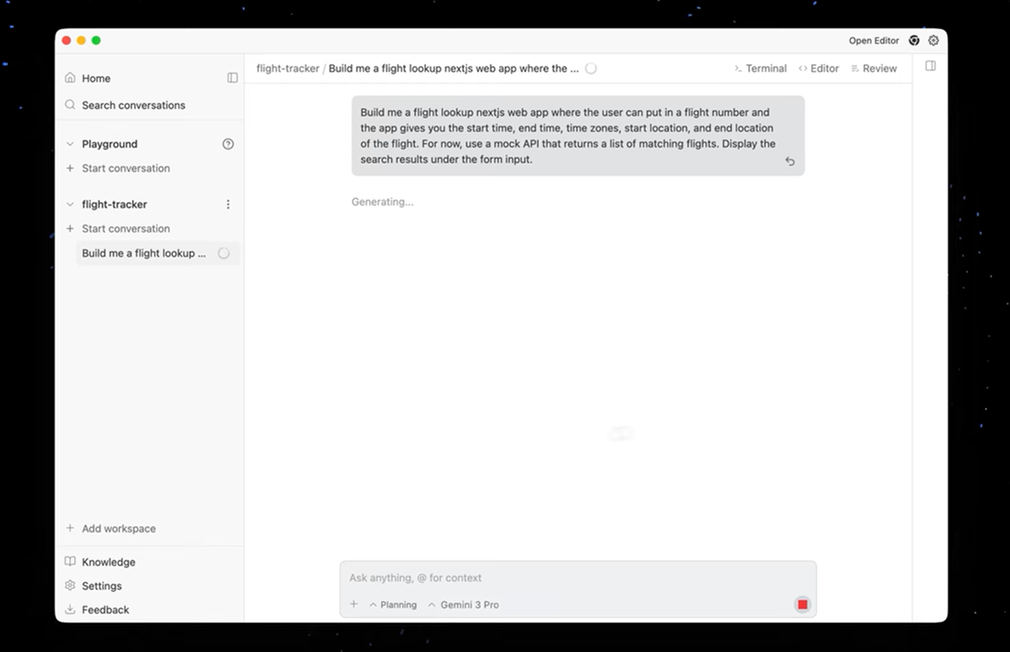Image resolution: width=1010 pixels, height=652 pixels.
Task: Click the red stop generation button
Action: click(802, 604)
